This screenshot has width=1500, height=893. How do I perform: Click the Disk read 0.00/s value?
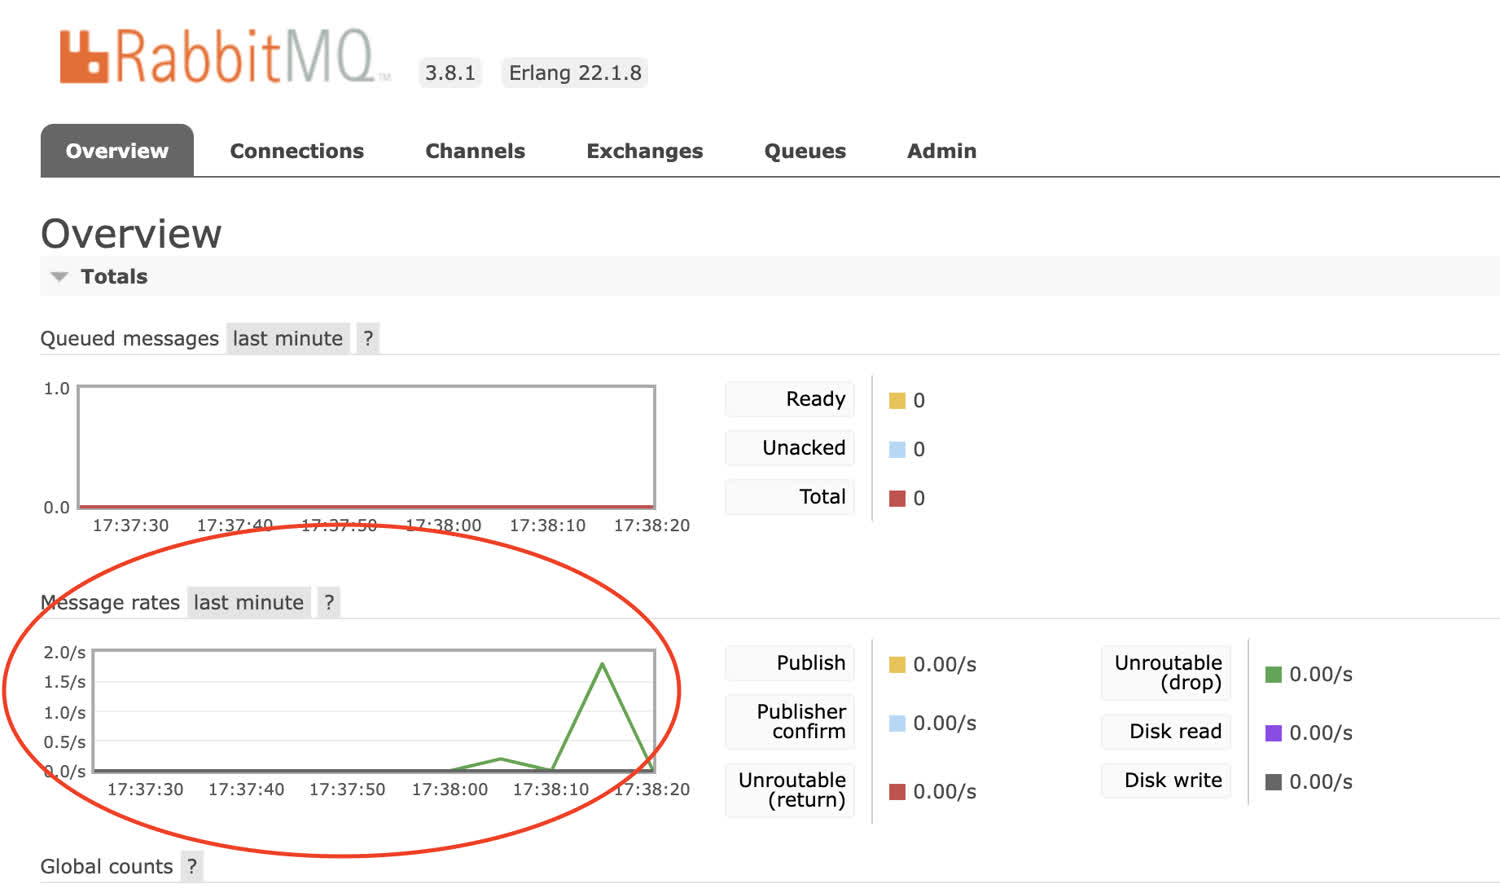pyautogui.click(x=1321, y=733)
